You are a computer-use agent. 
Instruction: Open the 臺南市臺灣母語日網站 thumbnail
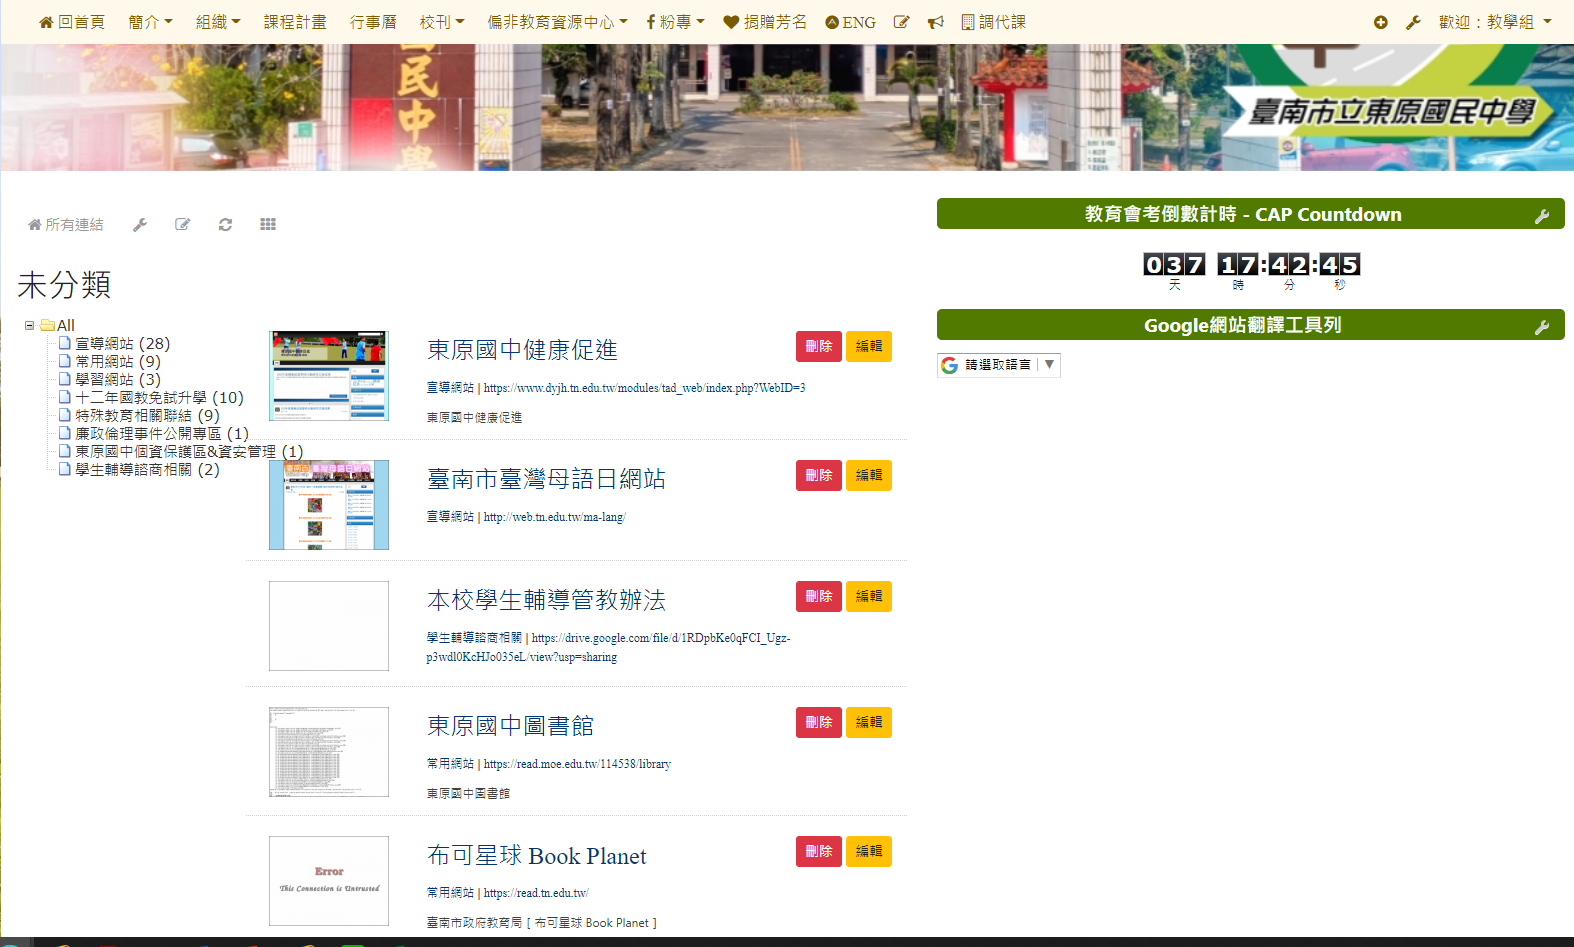pyautogui.click(x=329, y=505)
